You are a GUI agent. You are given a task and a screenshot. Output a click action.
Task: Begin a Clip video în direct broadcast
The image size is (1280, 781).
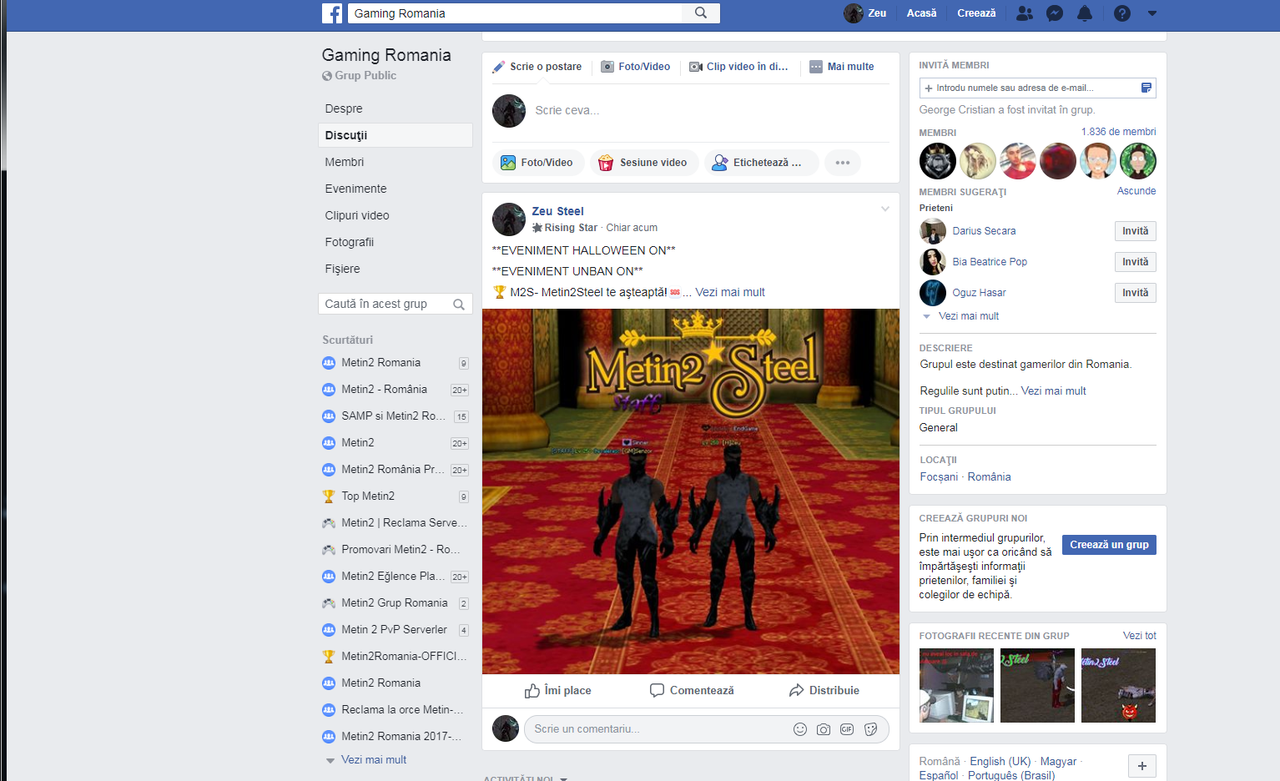pos(739,66)
